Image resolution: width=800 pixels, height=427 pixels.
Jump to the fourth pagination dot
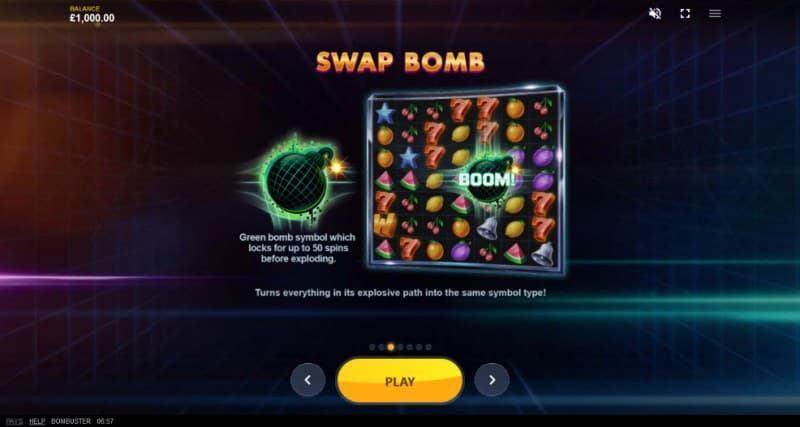(401, 347)
